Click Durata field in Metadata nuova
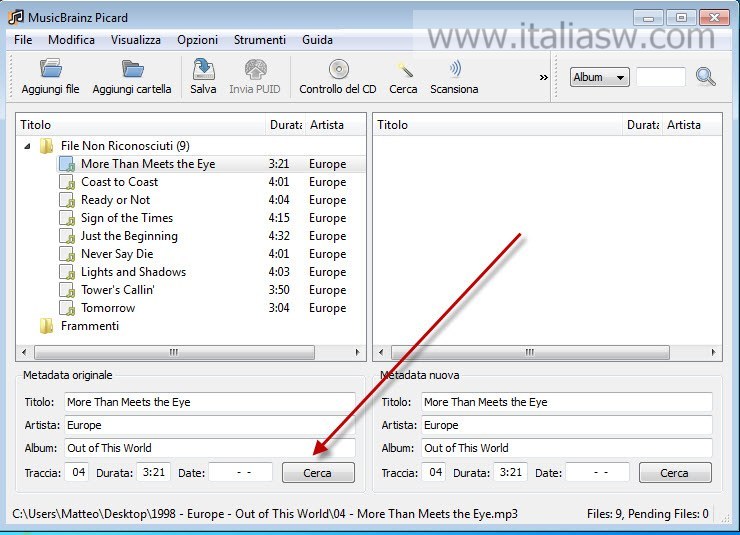 tap(511, 472)
